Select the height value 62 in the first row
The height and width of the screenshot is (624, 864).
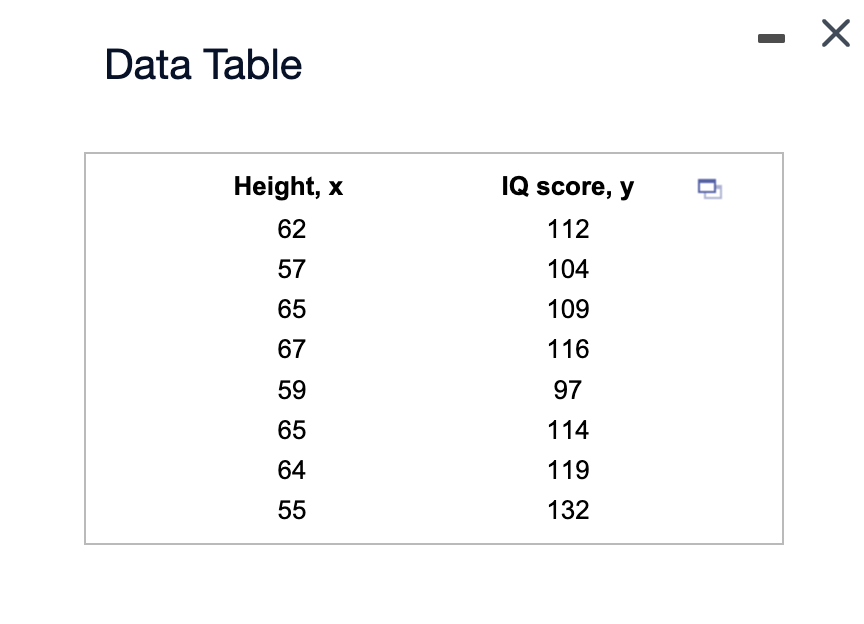click(x=291, y=229)
